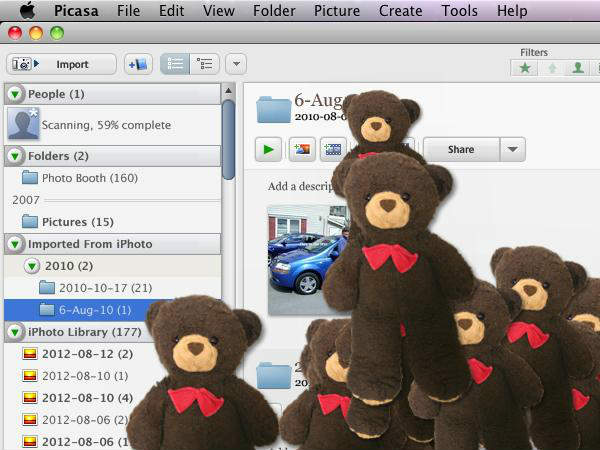Filter by starred photos
Image resolution: width=600 pixels, height=450 pixels.
click(x=525, y=68)
